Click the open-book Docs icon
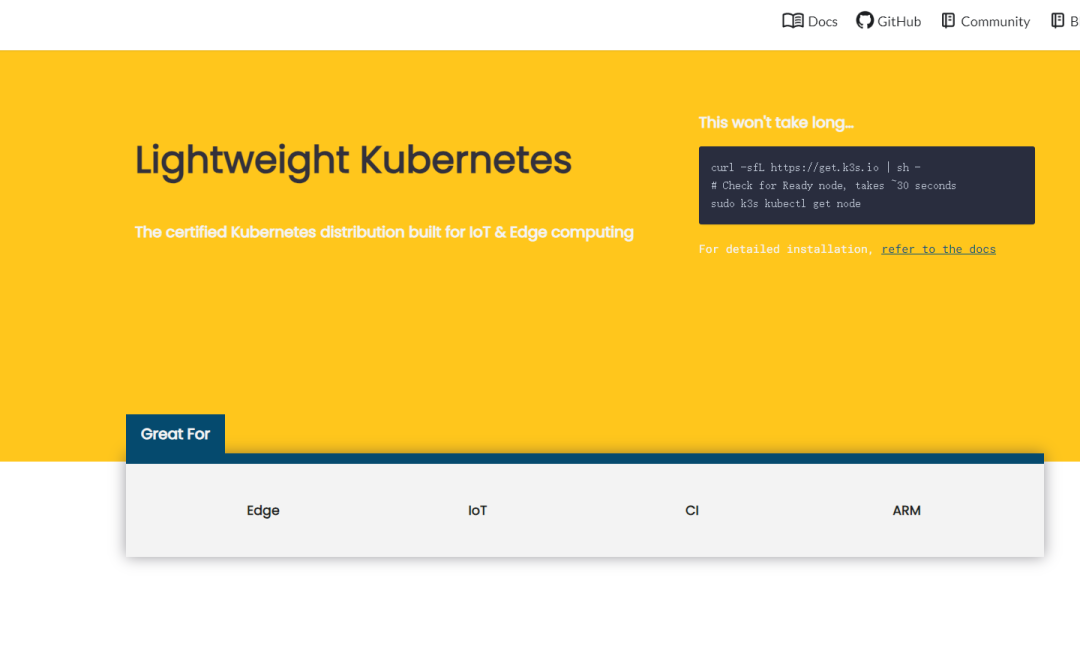The height and width of the screenshot is (665, 1080). pos(793,21)
